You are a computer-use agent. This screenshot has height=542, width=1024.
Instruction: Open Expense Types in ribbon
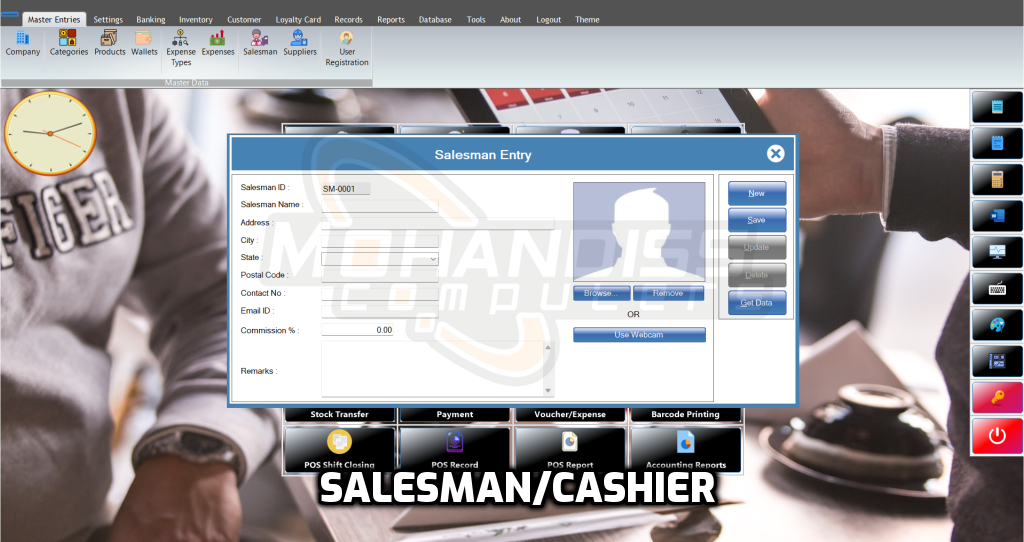[180, 48]
